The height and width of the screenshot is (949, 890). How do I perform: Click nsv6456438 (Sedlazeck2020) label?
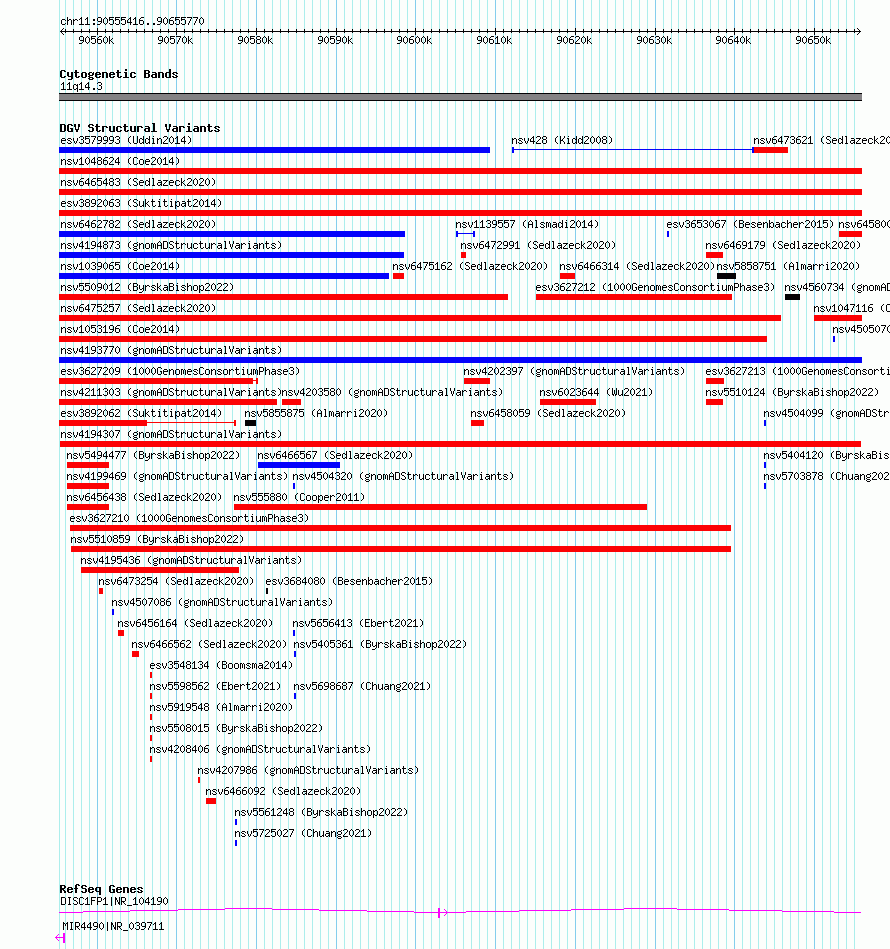(144, 497)
